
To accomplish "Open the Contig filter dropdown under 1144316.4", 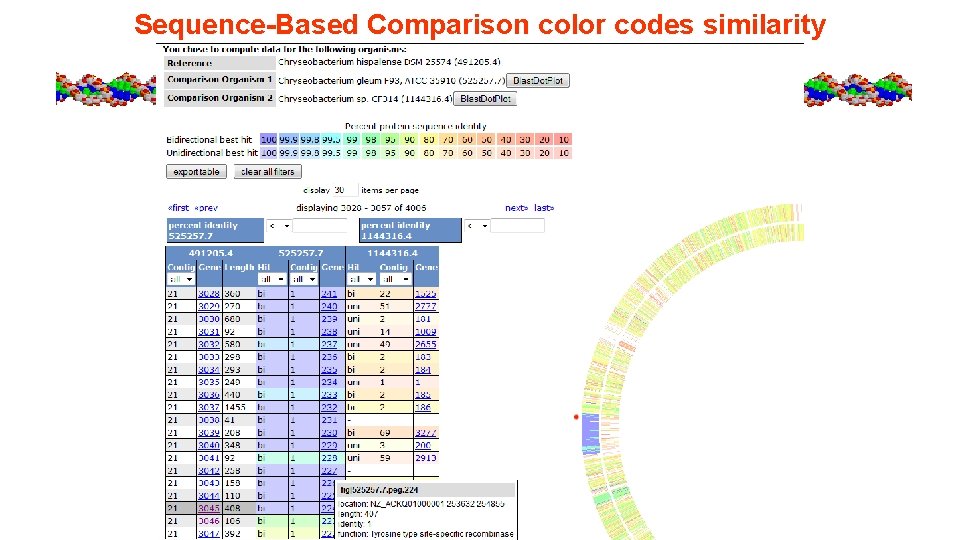I will coord(396,279).
